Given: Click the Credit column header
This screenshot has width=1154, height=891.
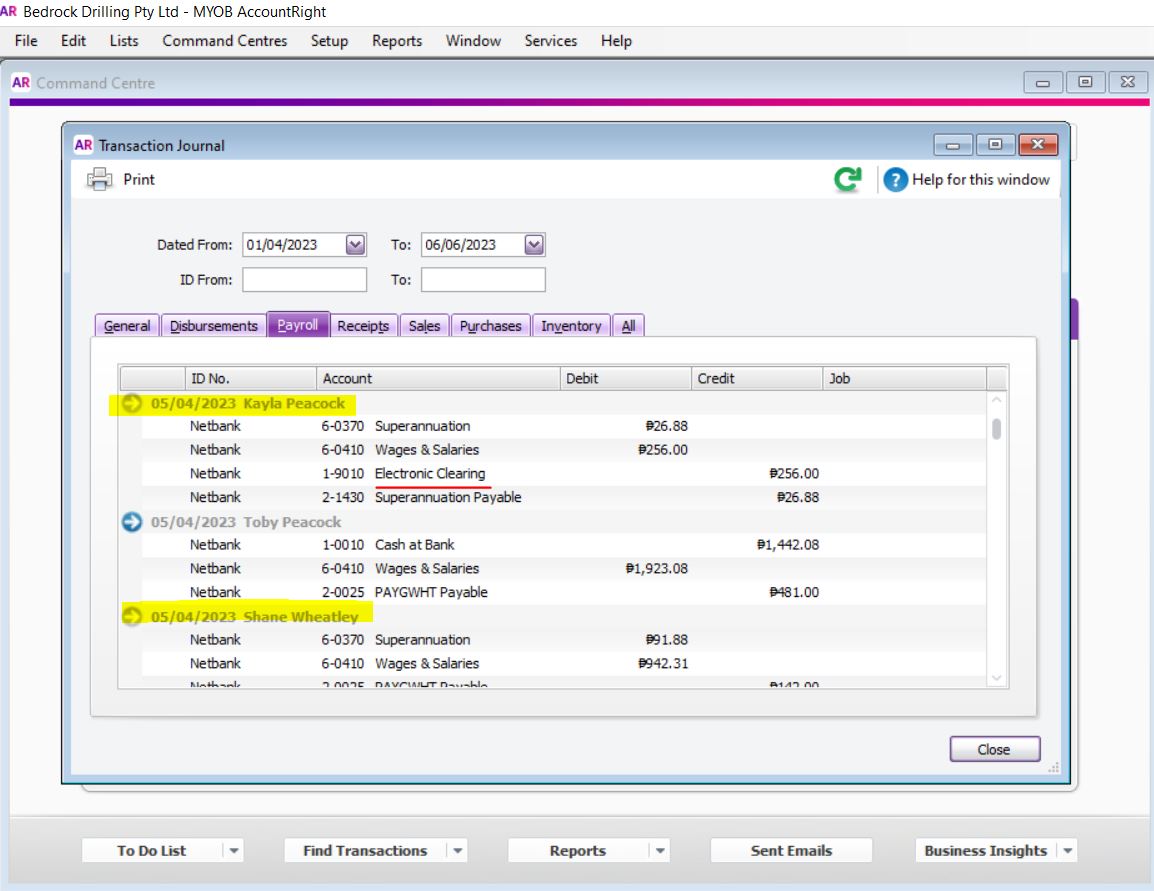Looking at the screenshot, I should [757, 378].
